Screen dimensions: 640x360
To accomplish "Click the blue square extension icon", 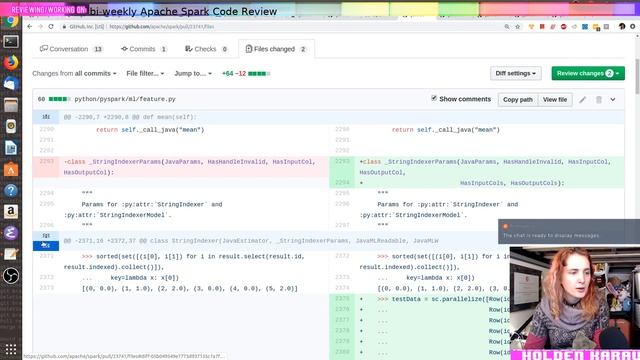I will pos(585,27).
